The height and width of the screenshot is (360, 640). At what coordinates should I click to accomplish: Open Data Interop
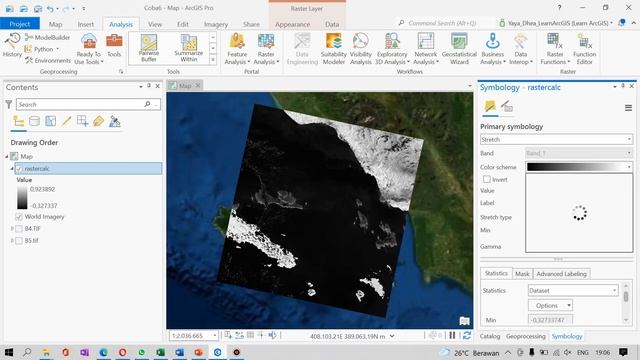pyautogui.click(x=521, y=49)
